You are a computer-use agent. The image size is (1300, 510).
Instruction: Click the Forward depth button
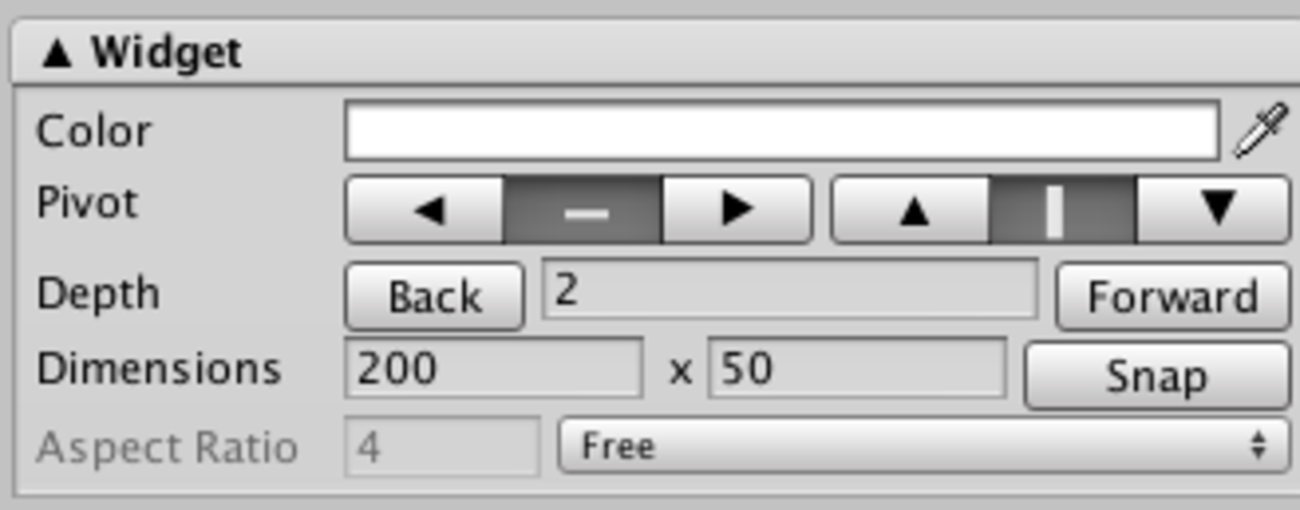[1173, 296]
